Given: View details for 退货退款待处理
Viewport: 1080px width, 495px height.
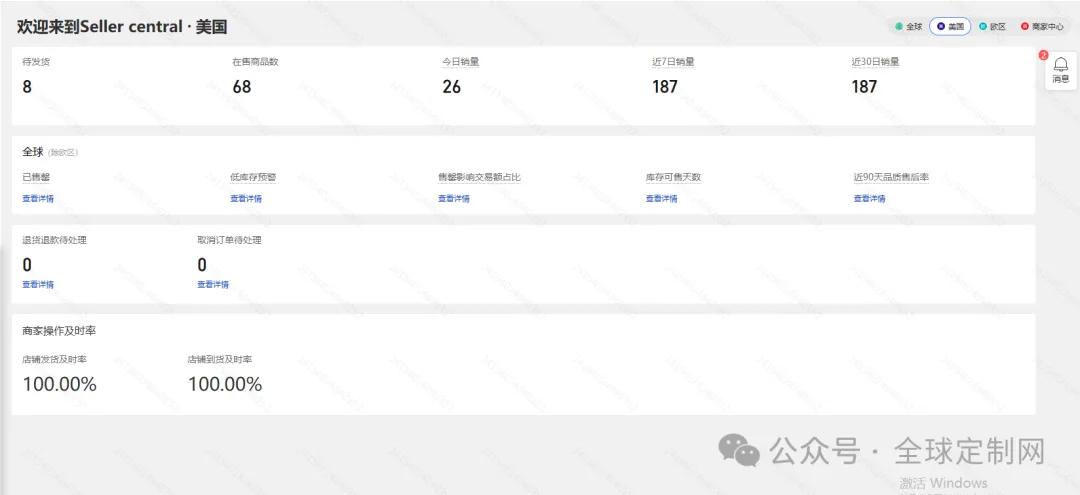Looking at the screenshot, I should point(38,284).
